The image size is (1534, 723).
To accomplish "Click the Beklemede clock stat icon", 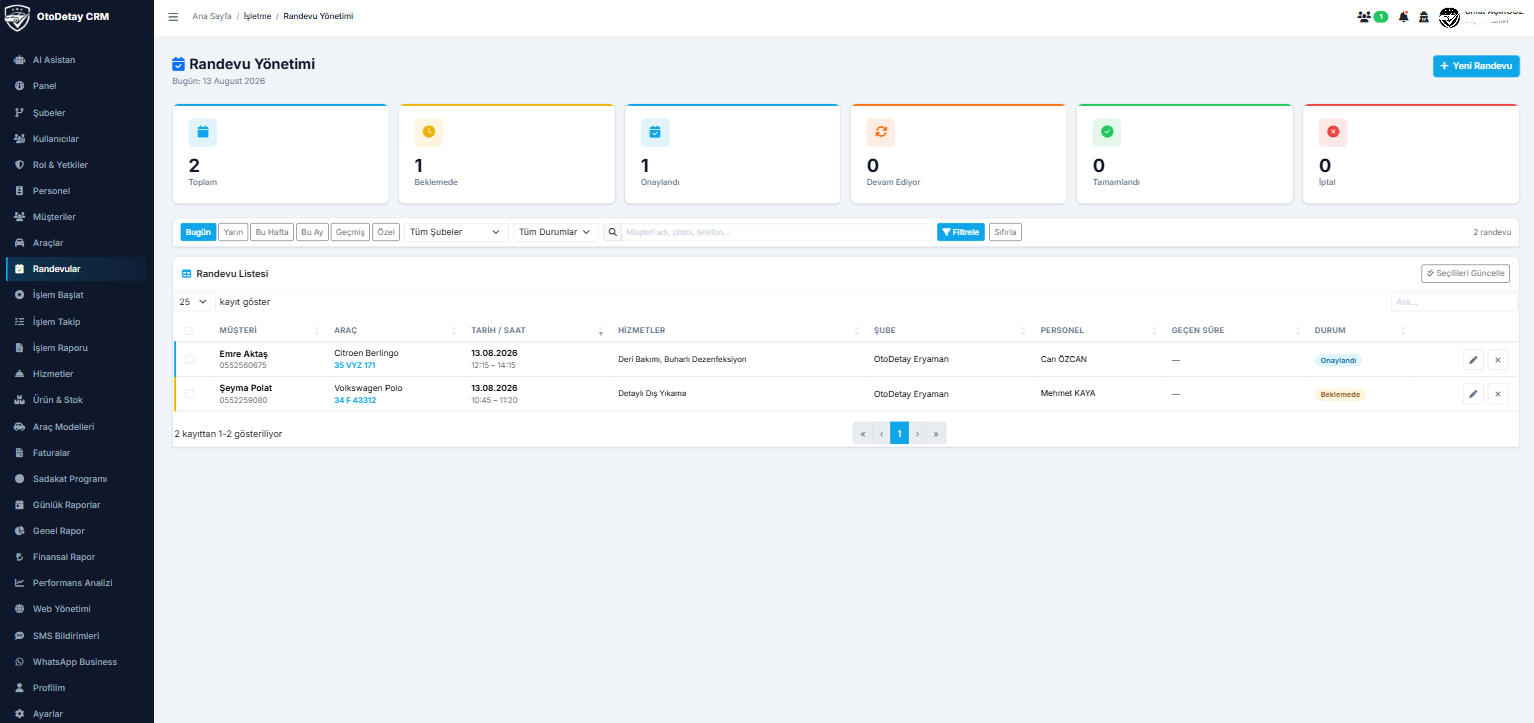I will click(429, 132).
